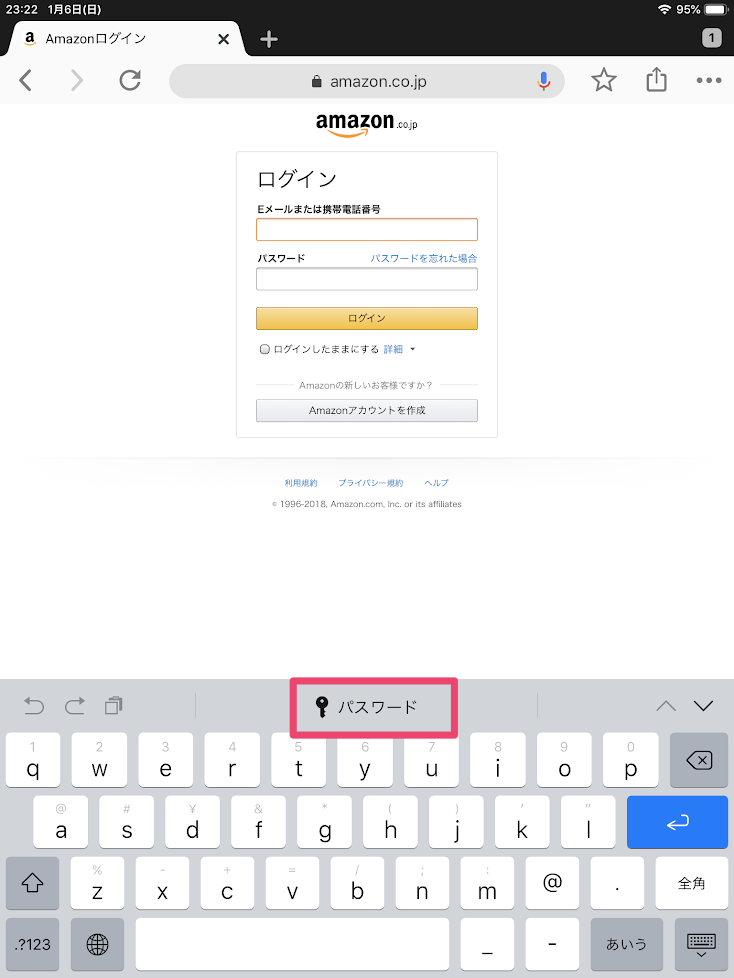Tap the keyboard undo arrow
This screenshot has height=978, width=734.
coord(34,705)
